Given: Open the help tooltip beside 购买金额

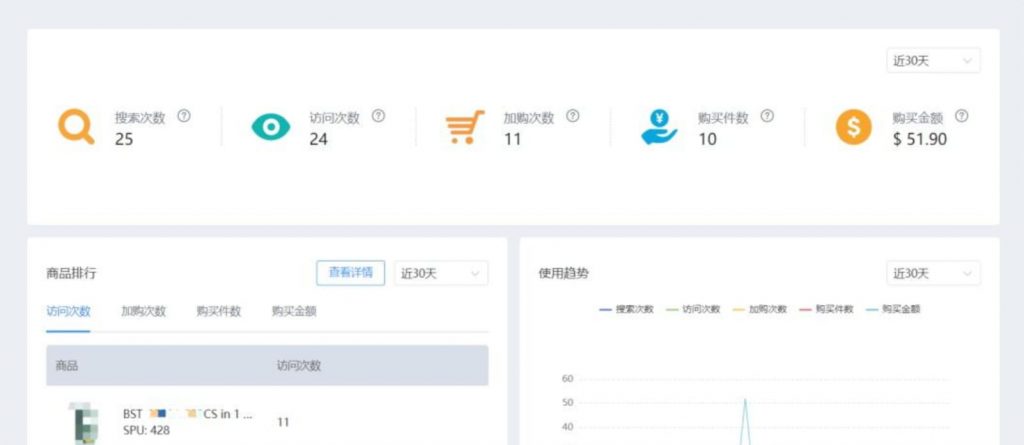Looking at the screenshot, I should pos(961,116).
